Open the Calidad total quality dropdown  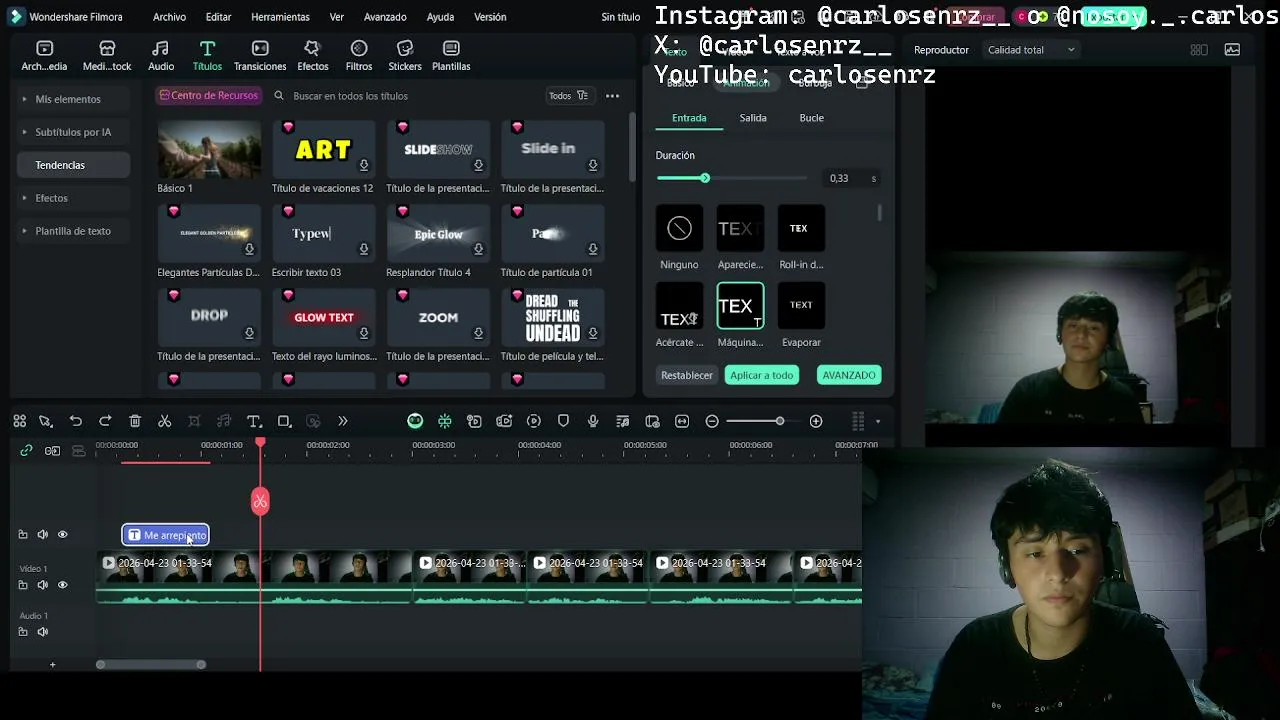1031,50
